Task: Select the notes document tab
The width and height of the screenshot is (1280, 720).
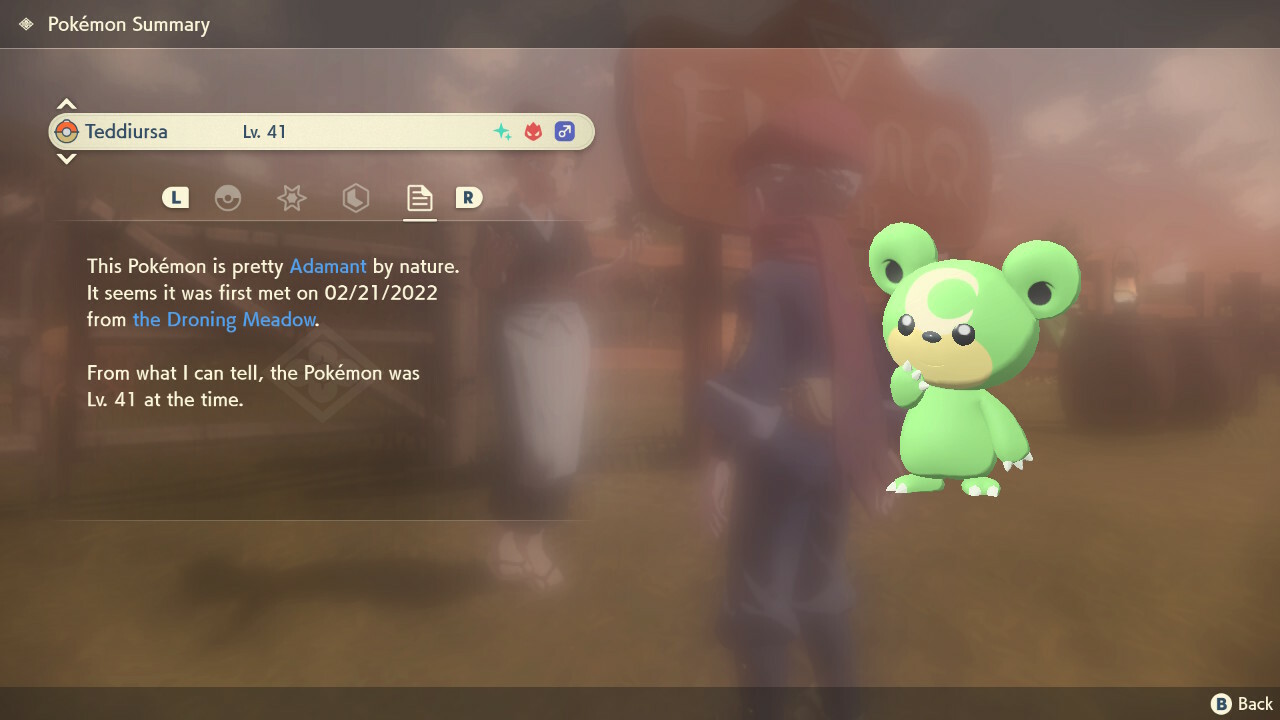Action: pyautogui.click(x=419, y=198)
